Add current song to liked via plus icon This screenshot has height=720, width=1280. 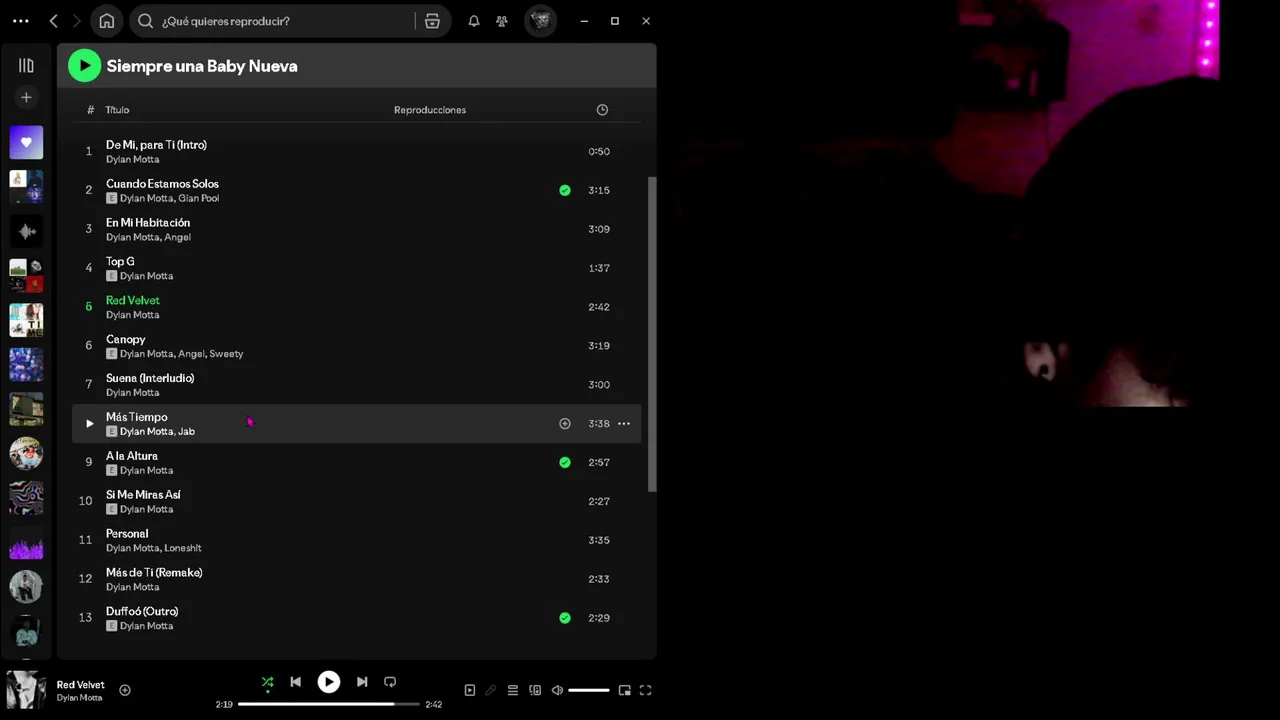[125, 690]
